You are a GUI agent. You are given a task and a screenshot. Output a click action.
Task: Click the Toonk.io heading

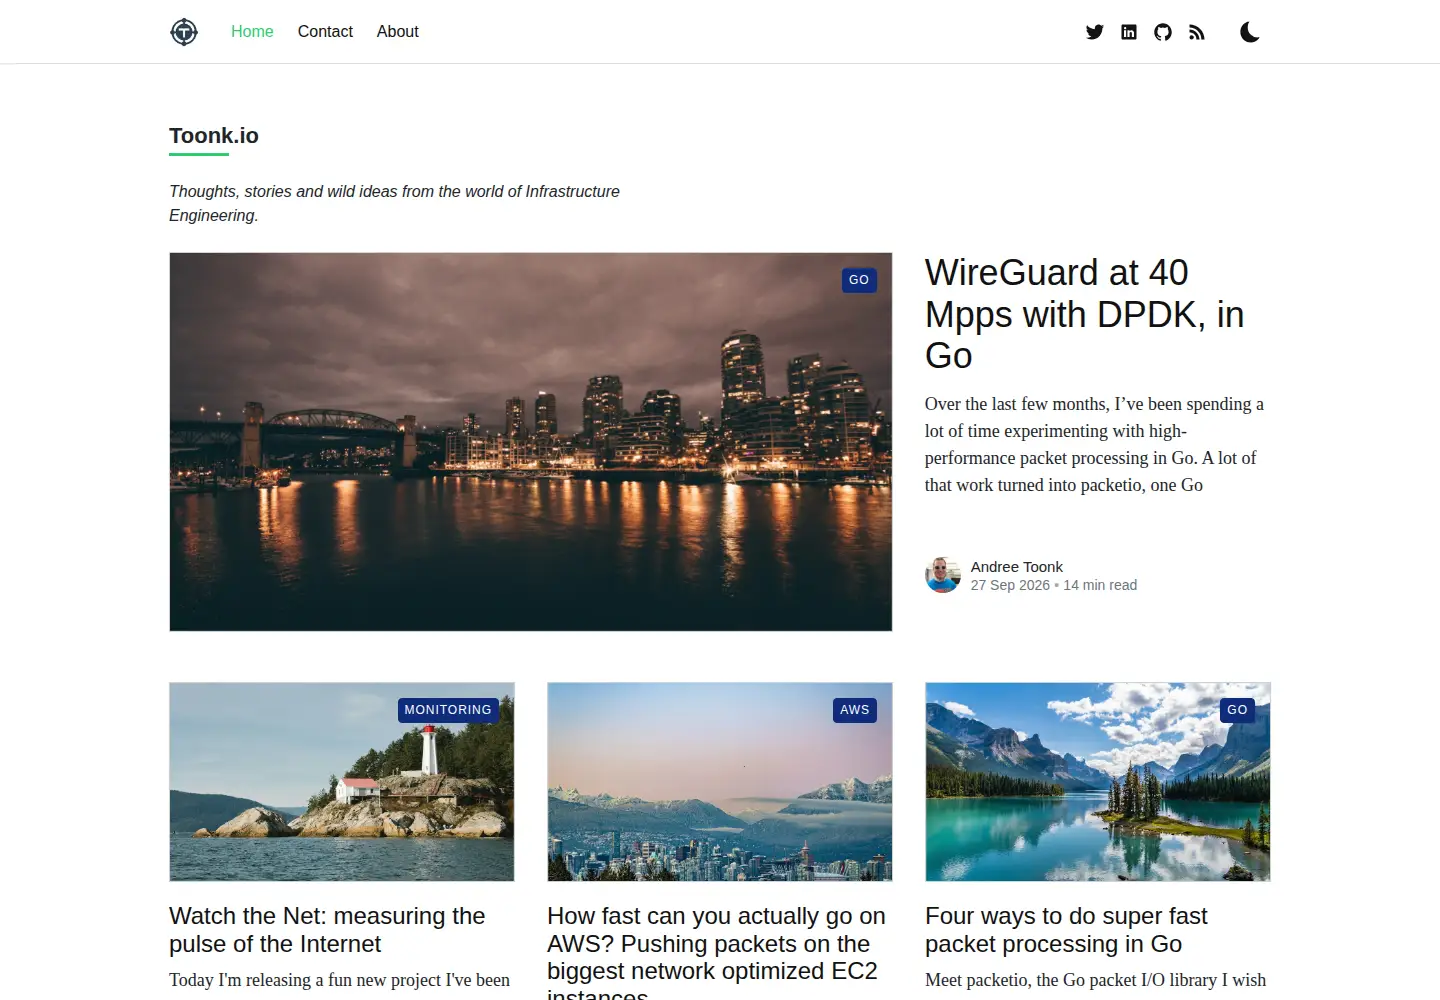click(214, 136)
